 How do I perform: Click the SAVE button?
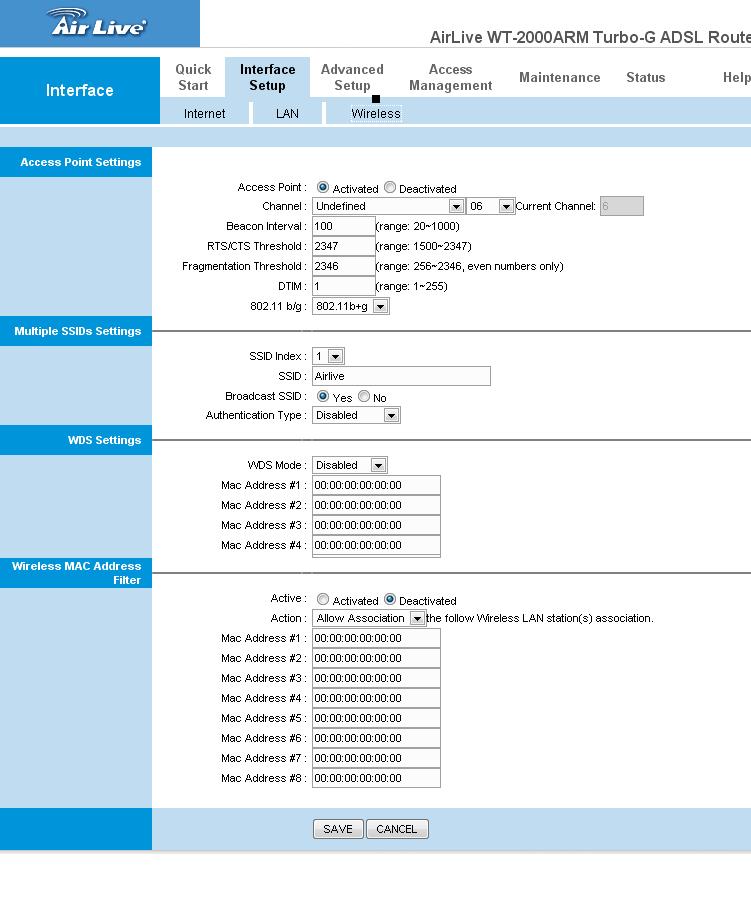tap(338, 829)
